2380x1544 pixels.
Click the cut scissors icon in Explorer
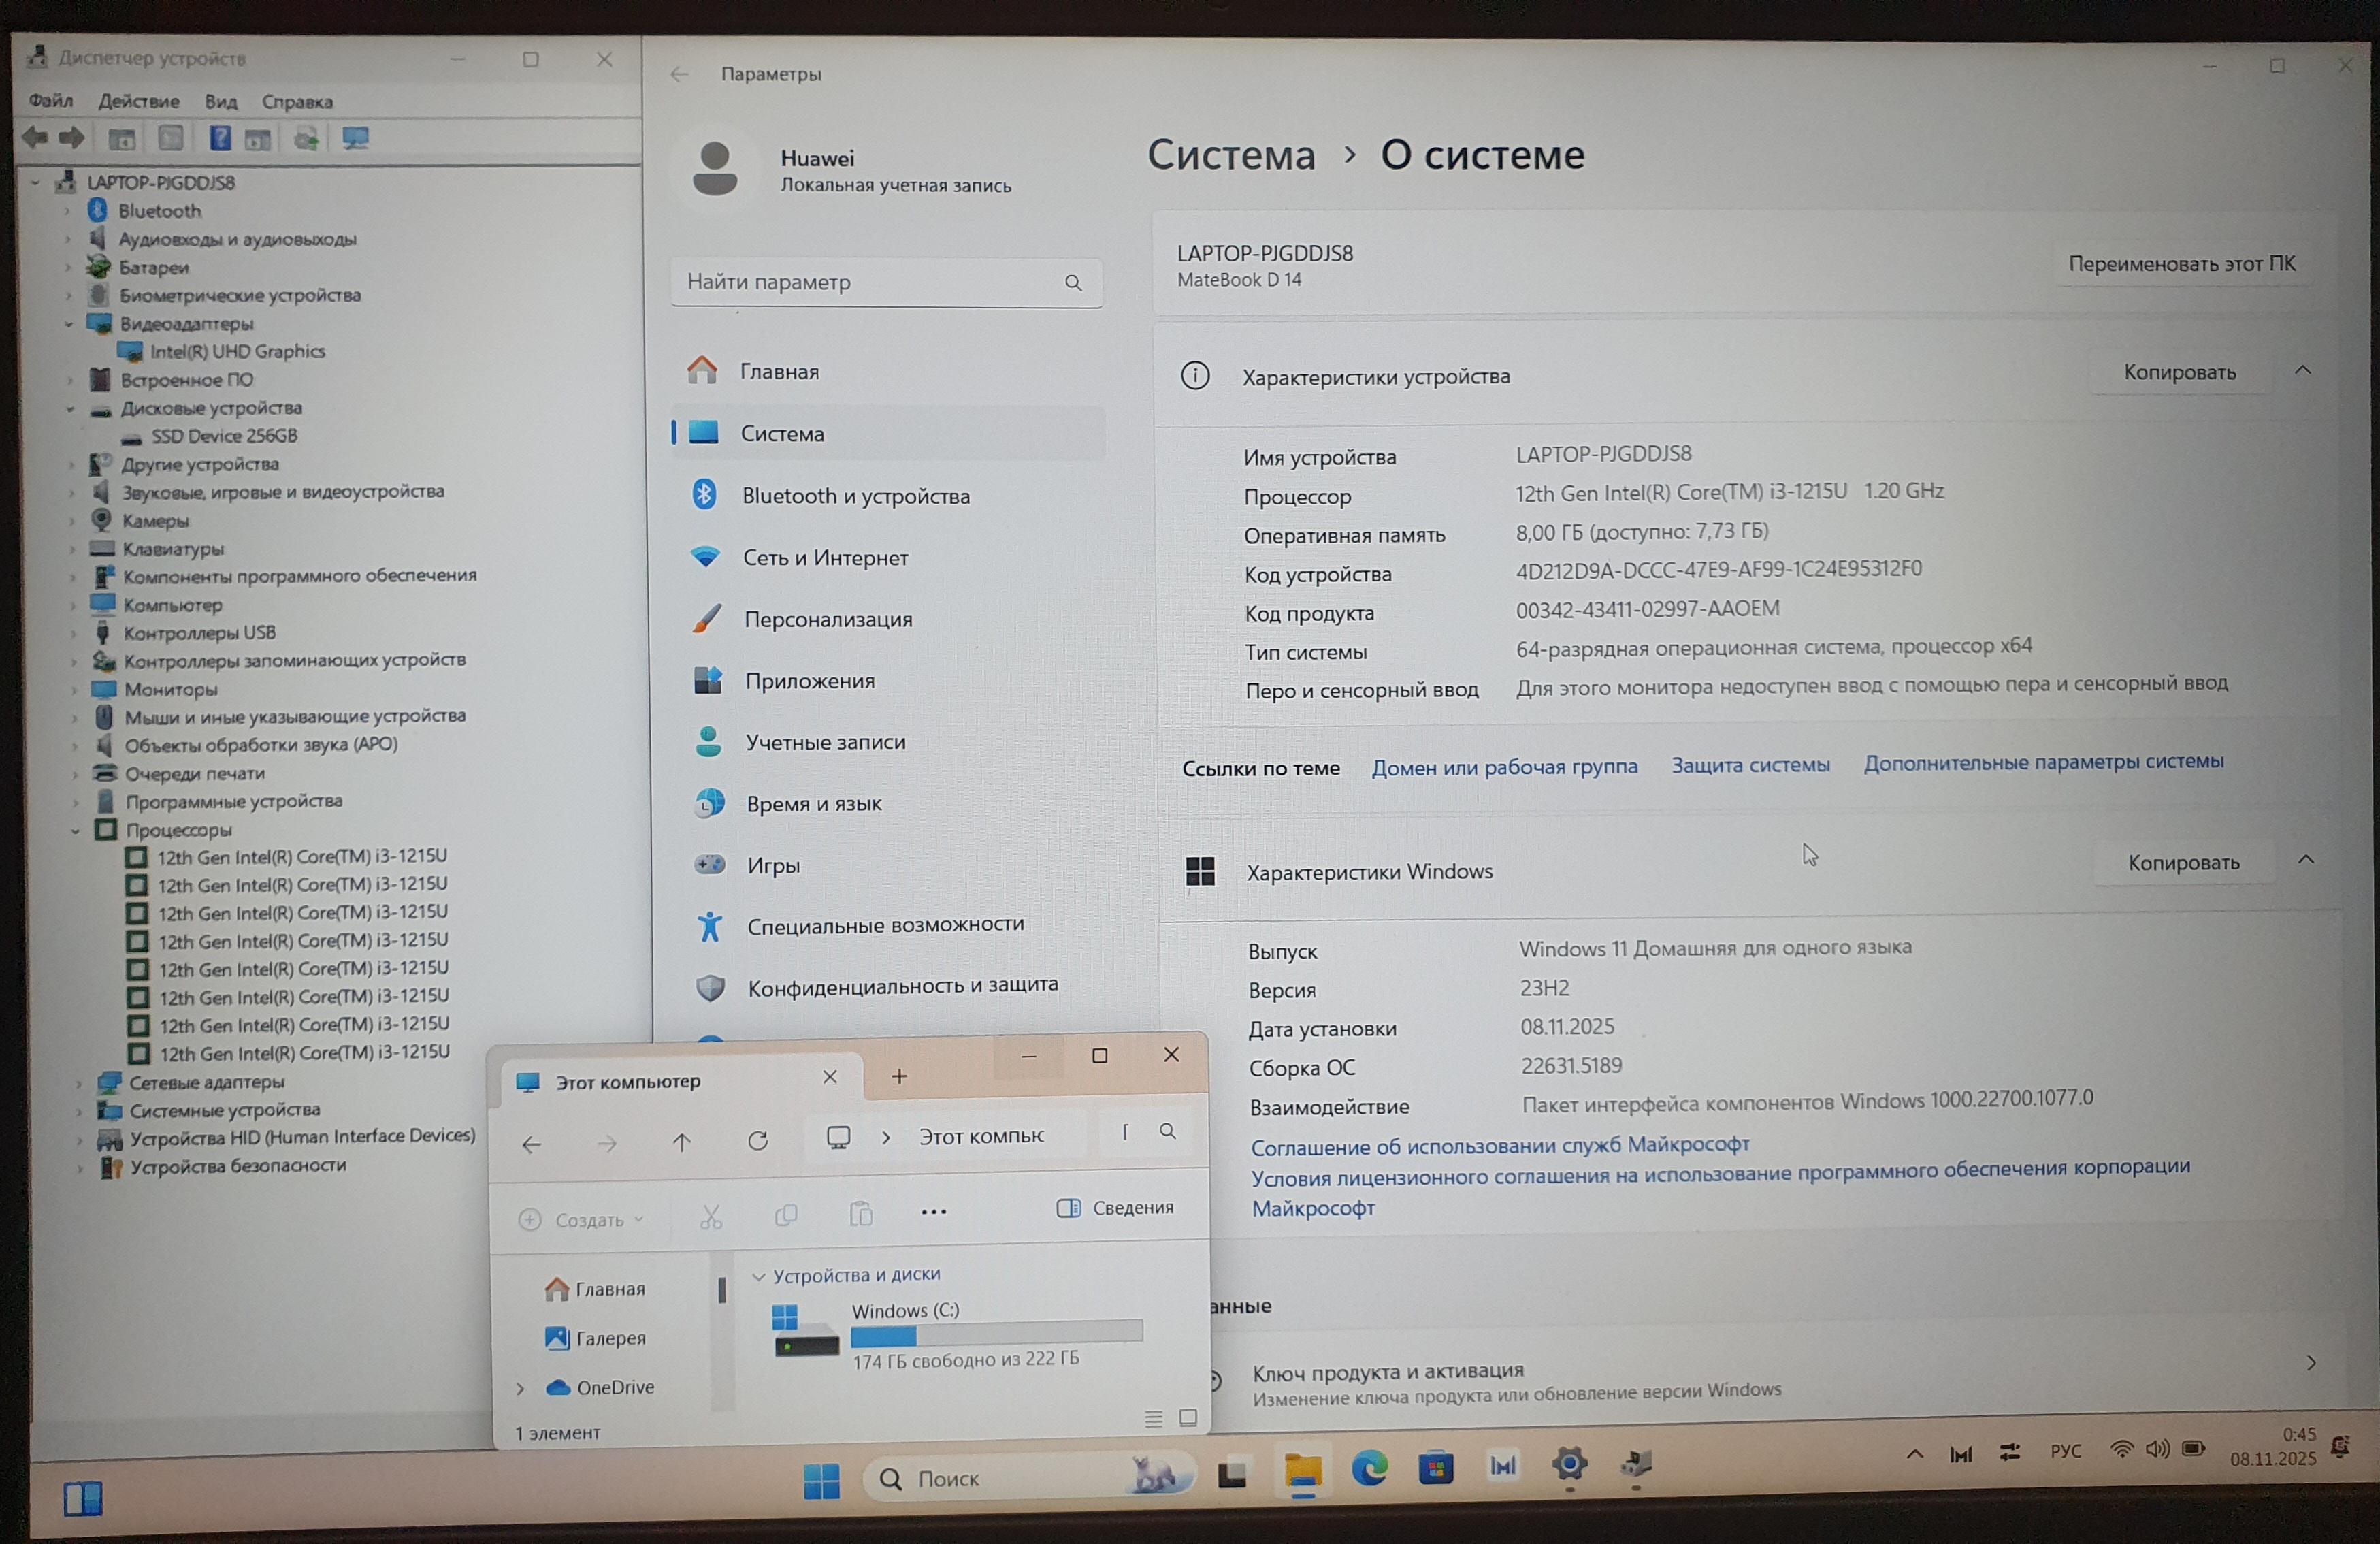[711, 1216]
